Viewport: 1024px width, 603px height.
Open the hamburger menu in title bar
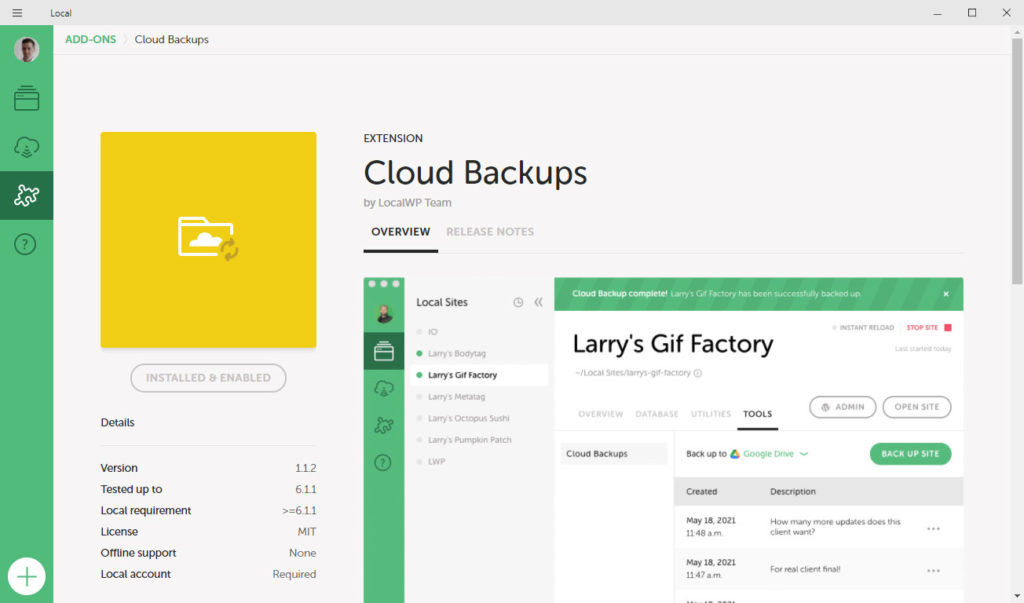tap(17, 12)
